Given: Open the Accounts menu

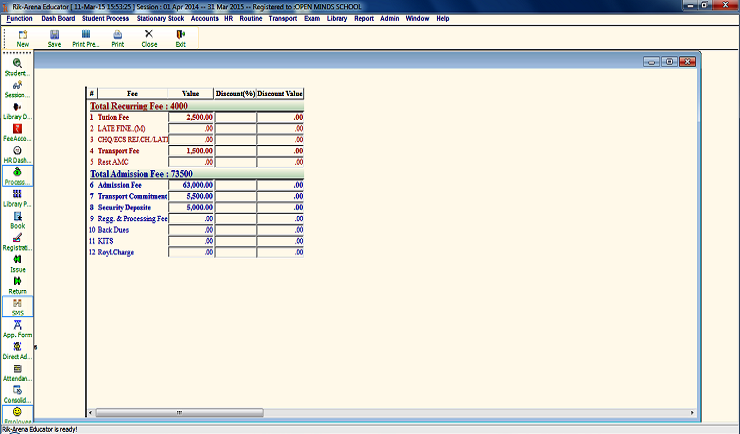Looking at the screenshot, I should [x=204, y=18].
